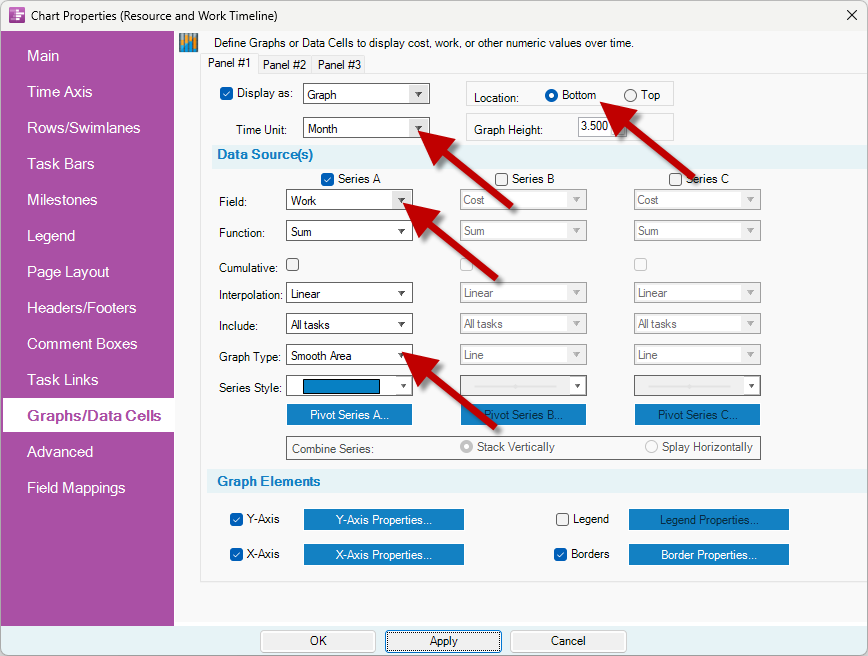868x656 pixels.
Task: Select the Top location radio button
Action: coord(630,96)
